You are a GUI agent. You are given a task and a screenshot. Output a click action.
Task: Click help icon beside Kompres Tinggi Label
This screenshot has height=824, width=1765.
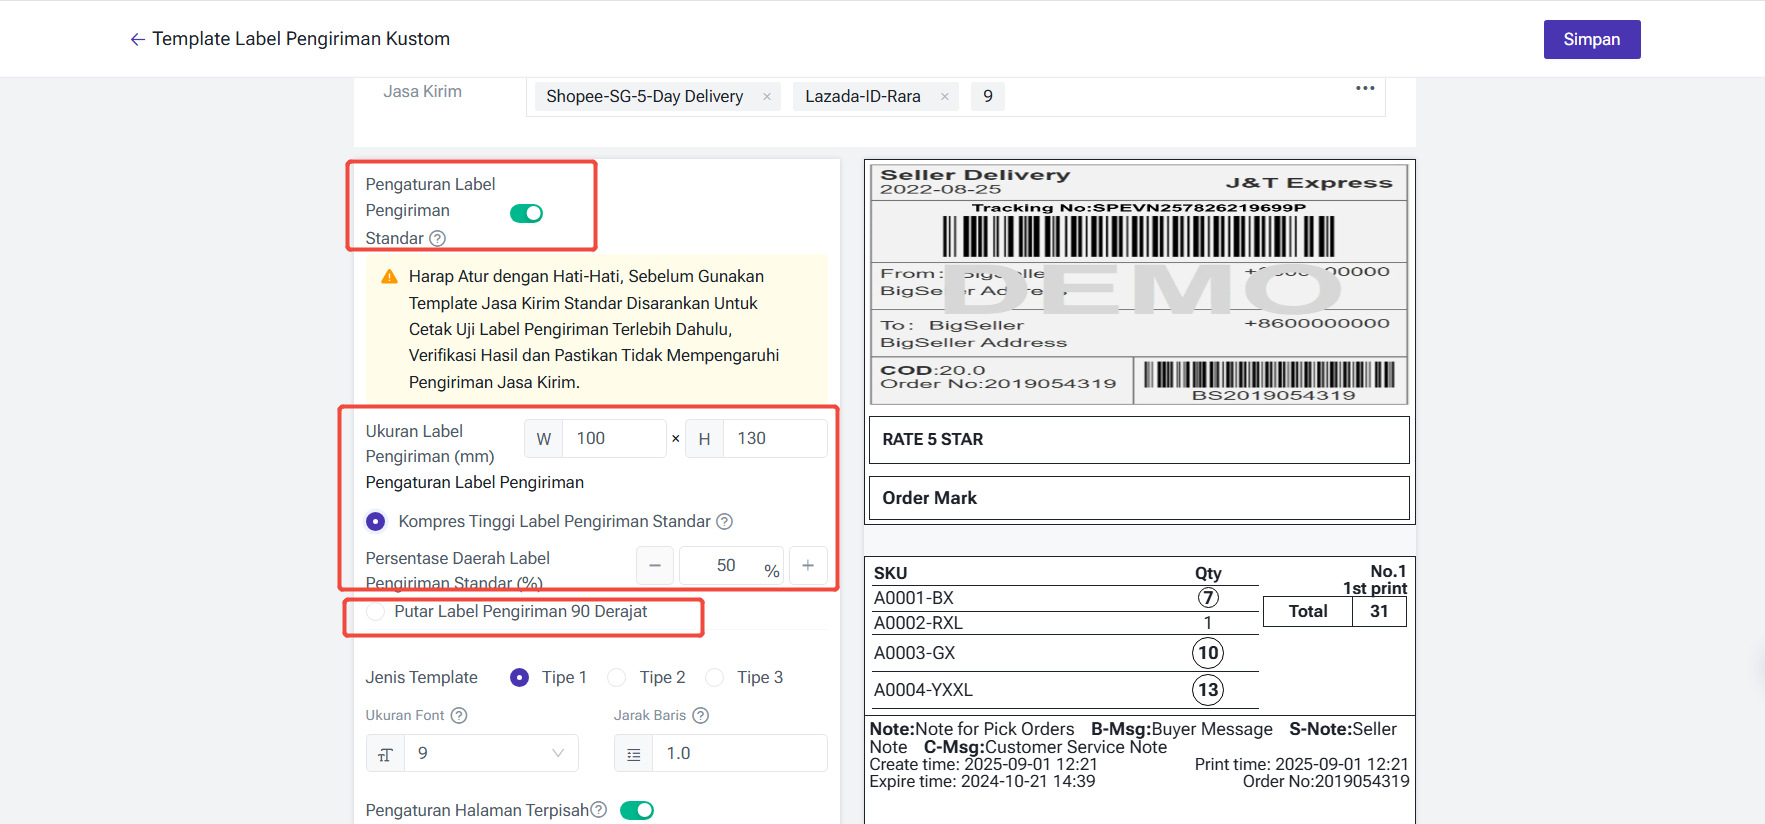(725, 522)
